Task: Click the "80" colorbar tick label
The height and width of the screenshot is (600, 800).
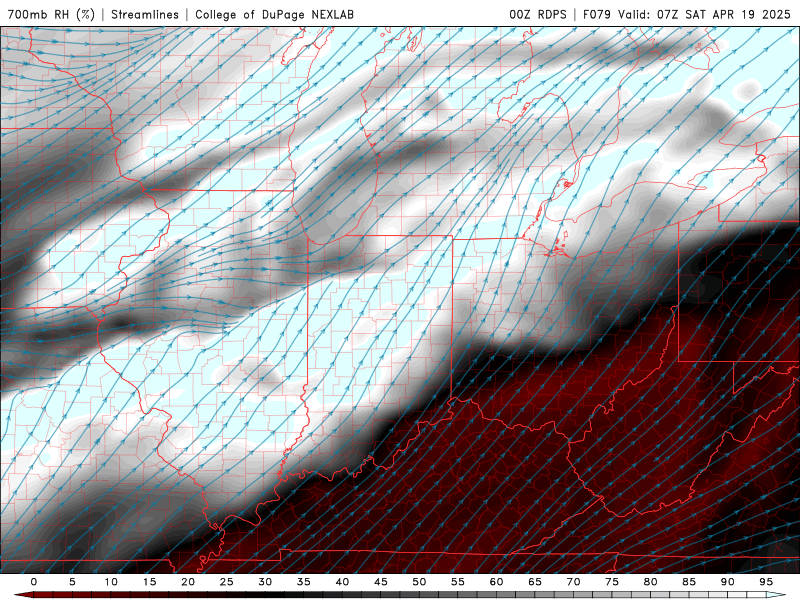Action: tap(651, 582)
